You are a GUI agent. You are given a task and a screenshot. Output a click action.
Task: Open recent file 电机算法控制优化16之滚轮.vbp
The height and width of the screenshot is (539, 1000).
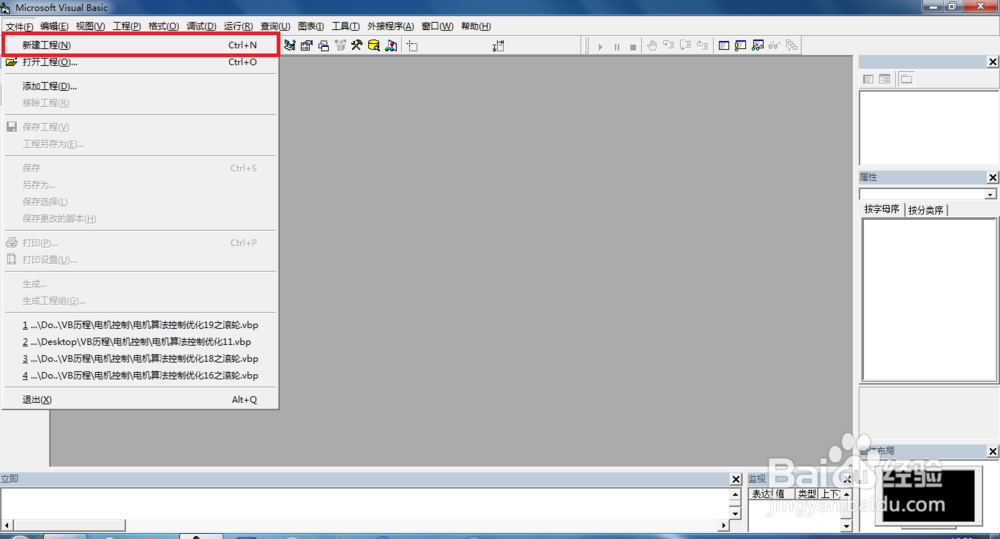(140, 376)
